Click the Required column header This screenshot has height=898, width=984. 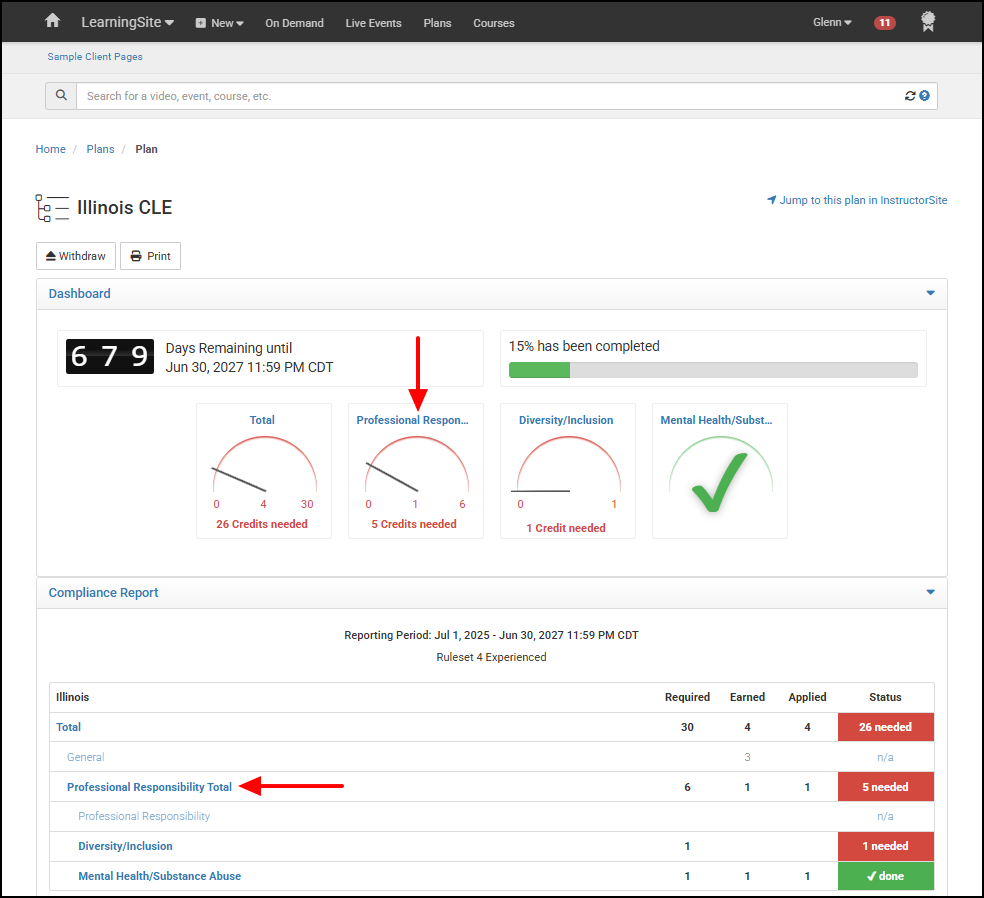(687, 697)
